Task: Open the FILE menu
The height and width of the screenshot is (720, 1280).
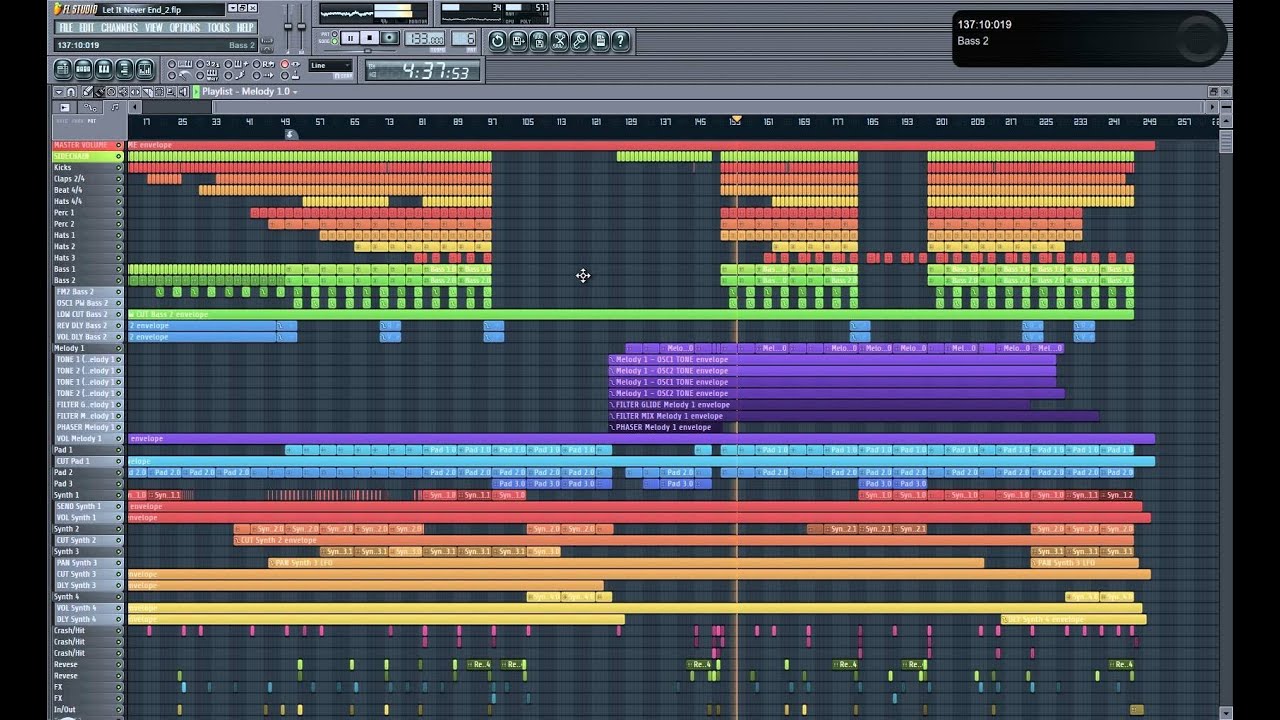Action: (x=65, y=27)
